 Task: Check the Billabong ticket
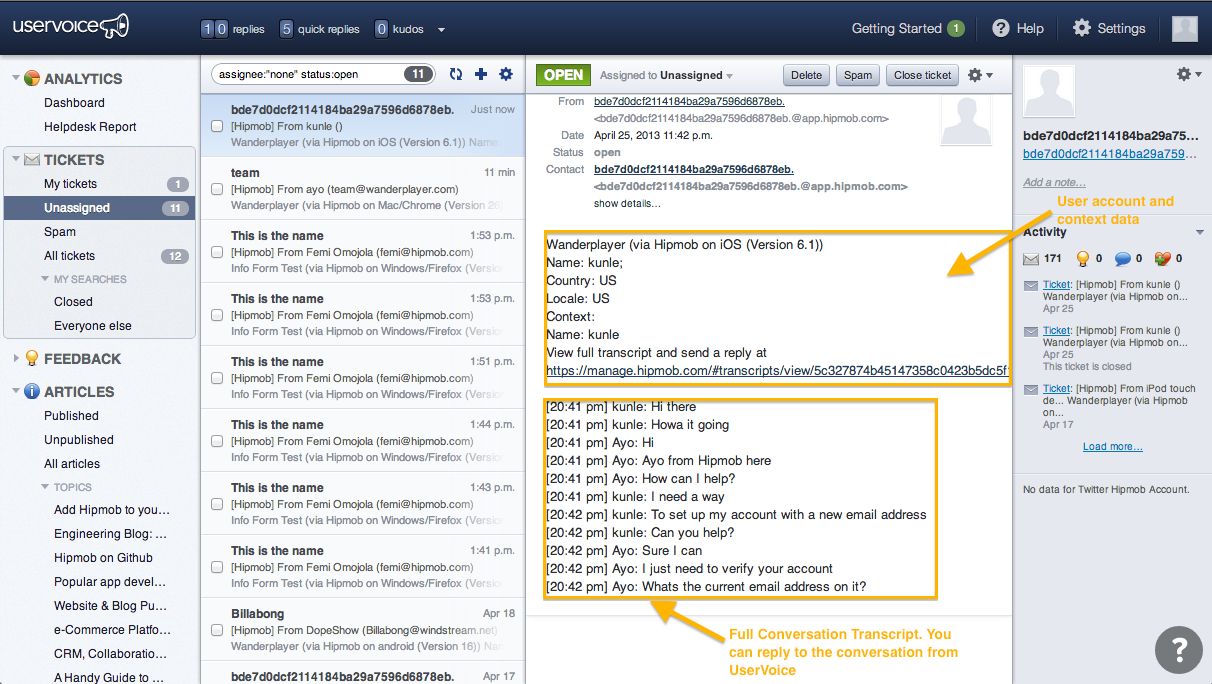[x=217, y=630]
